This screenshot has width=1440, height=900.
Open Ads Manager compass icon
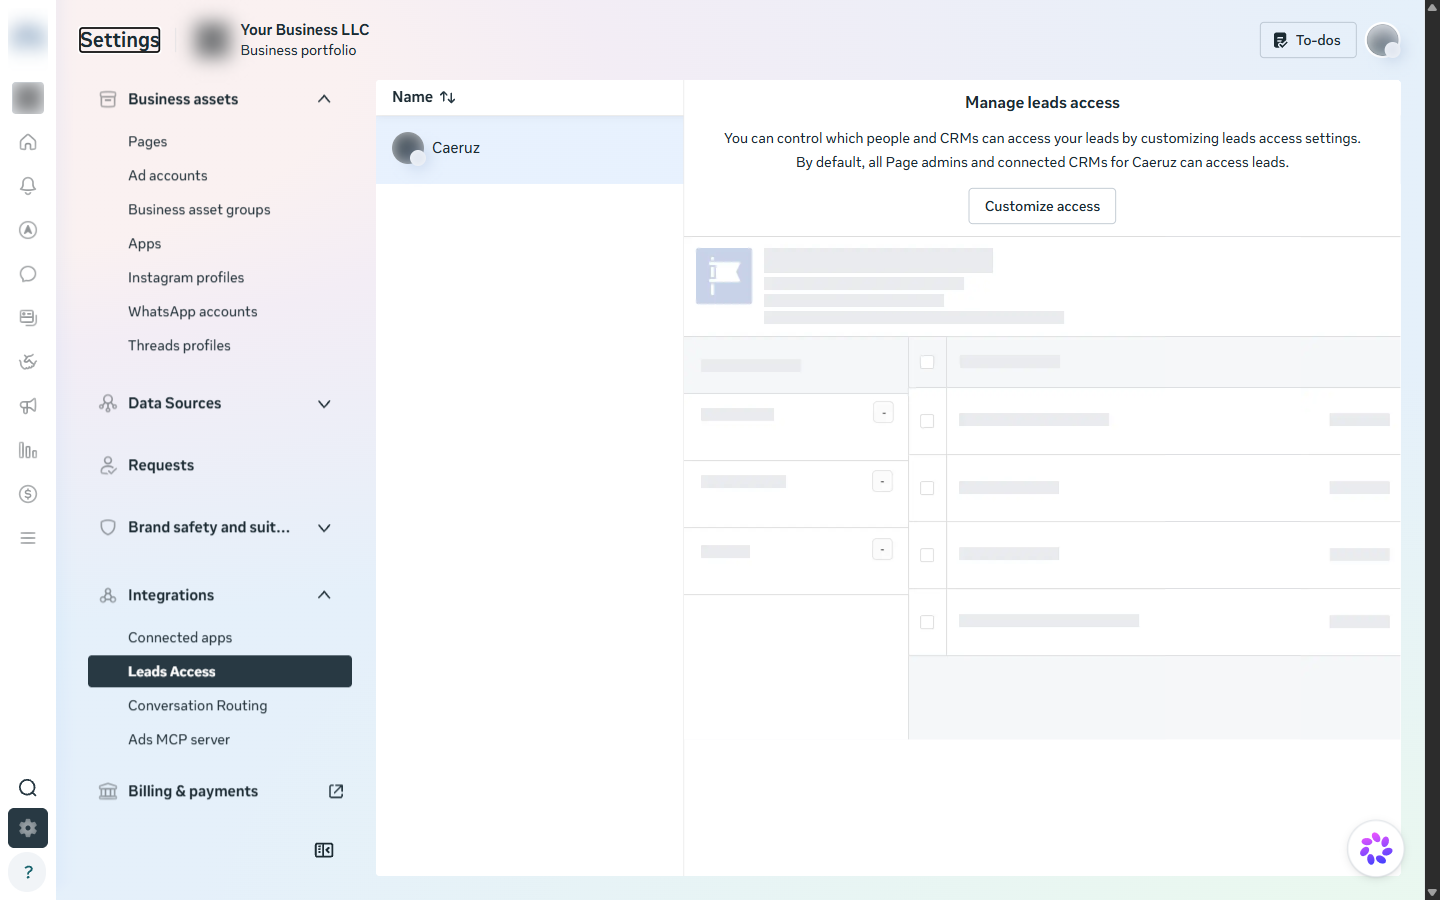28,230
